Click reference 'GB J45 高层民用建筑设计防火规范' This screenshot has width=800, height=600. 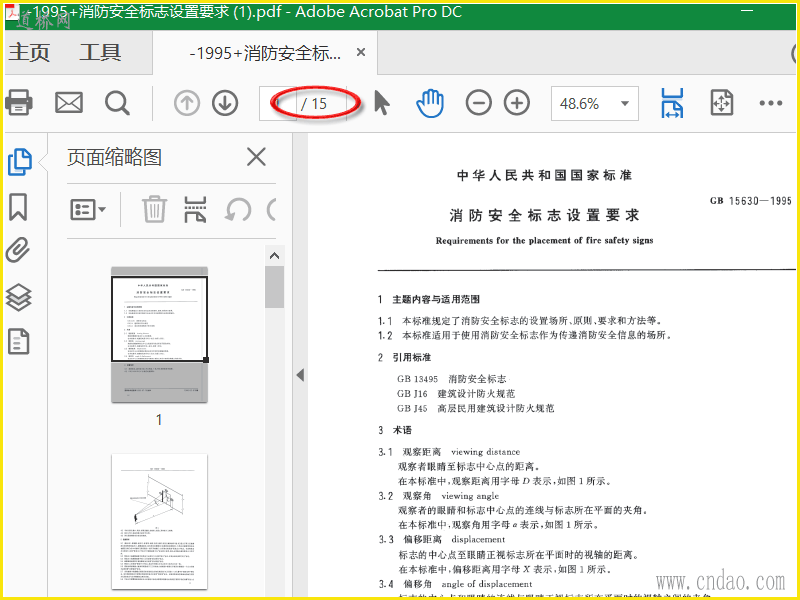pyautogui.click(x=476, y=408)
